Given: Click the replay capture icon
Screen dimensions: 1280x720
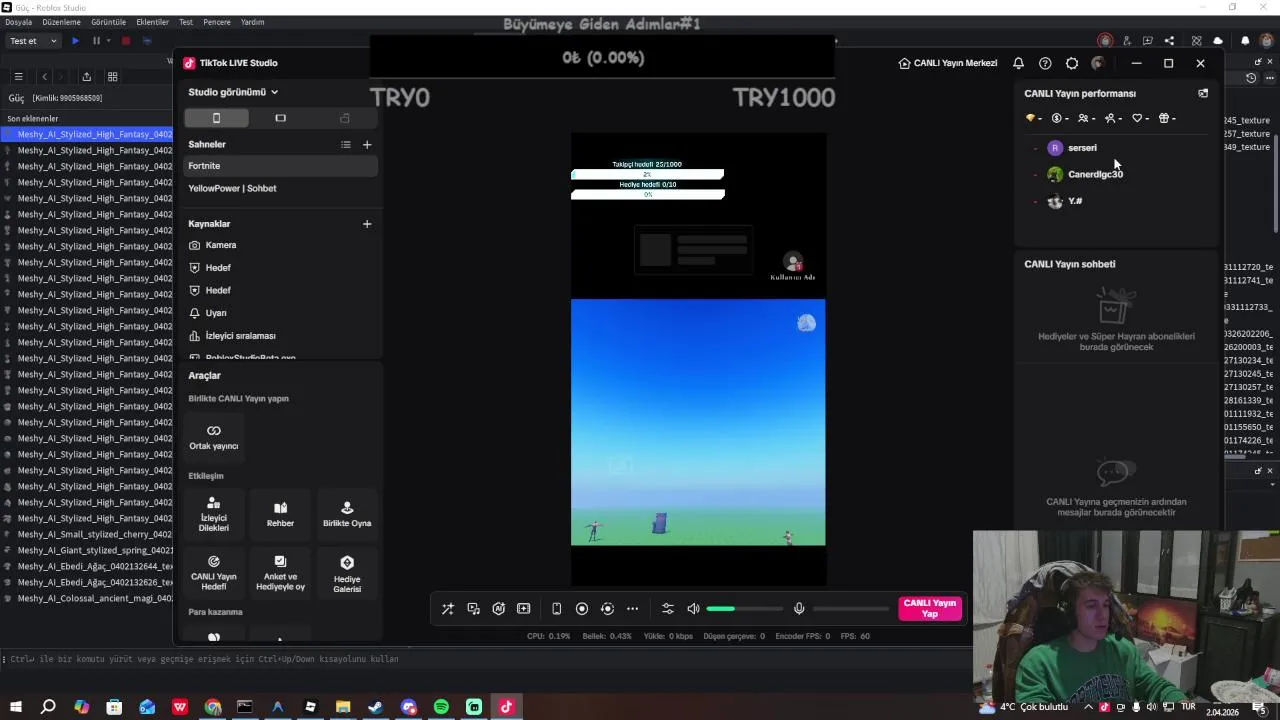Looking at the screenshot, I should coord(607,609).
